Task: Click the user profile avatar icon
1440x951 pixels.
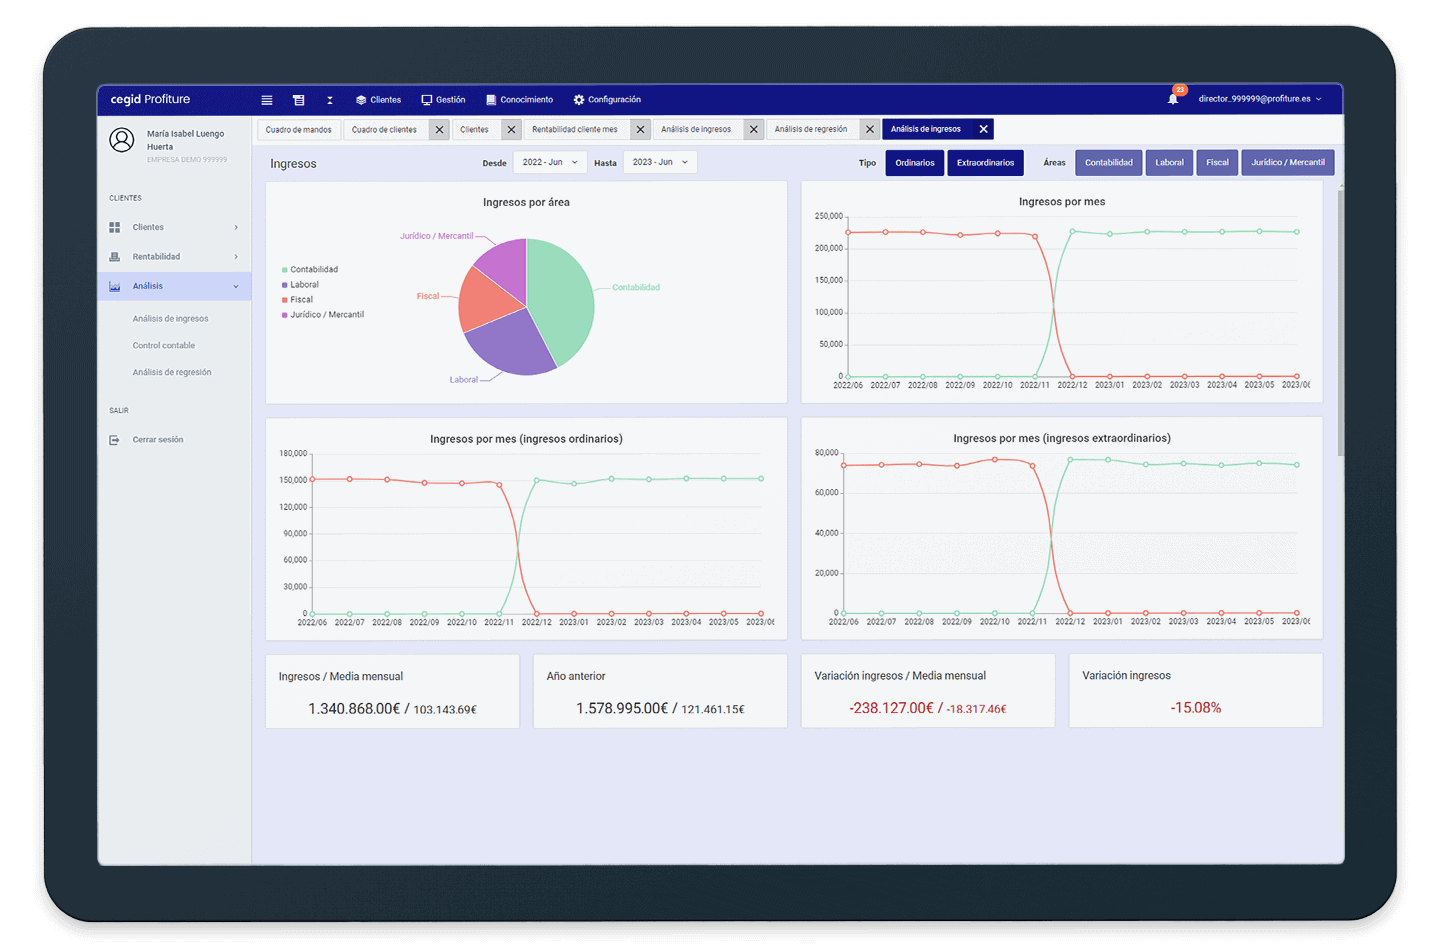Action: click(122, 140)
